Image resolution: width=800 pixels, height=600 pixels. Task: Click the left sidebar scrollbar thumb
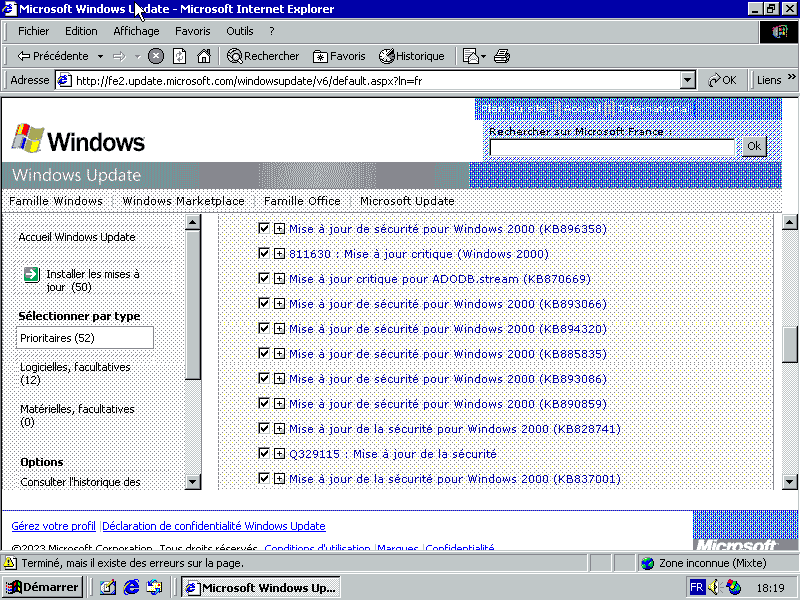tap(193, 305)
